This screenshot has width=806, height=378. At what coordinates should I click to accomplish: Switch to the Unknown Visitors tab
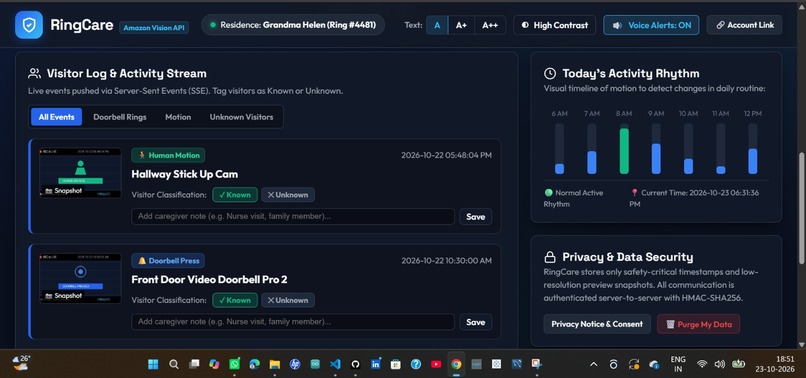point(242,117)
